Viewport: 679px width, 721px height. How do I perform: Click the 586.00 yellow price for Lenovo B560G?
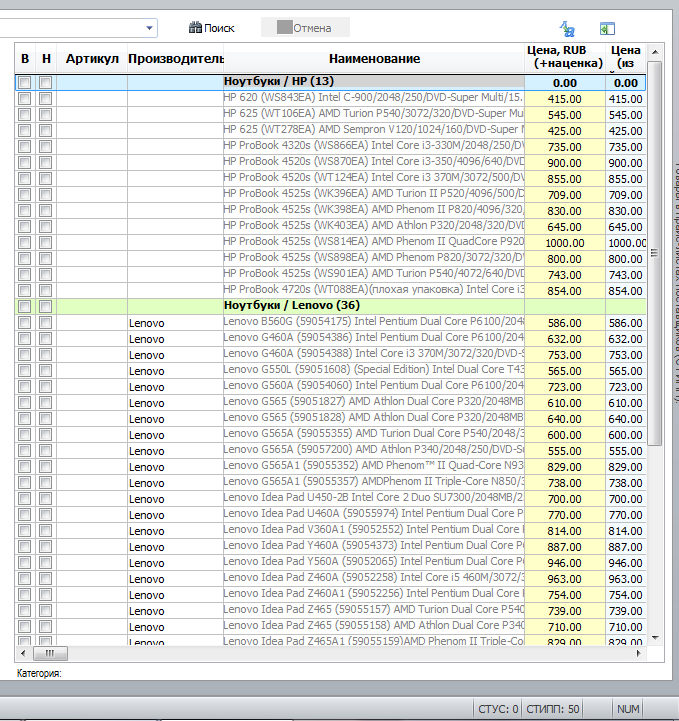pyautogui.click(x=565, y=323)
